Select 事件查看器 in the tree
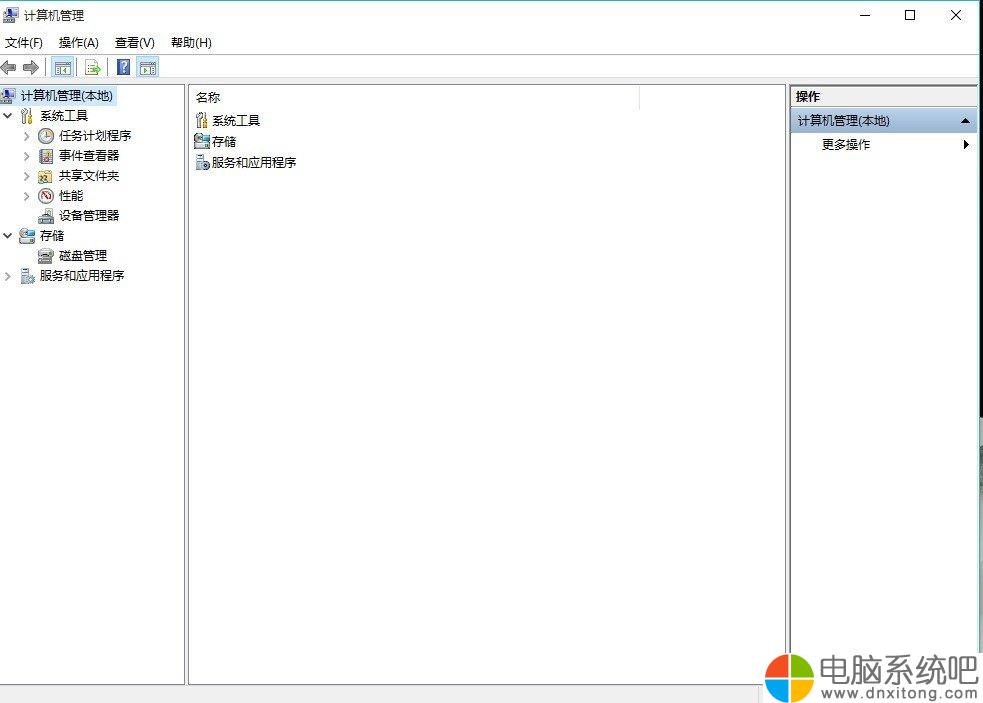The image size is (983, 703). coord(89,156)
